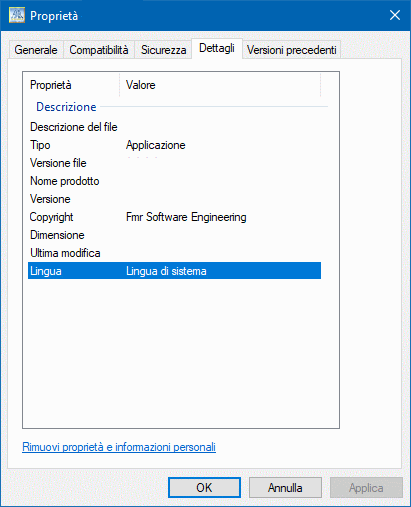The image size is (411, 507).
Task: Click the OK button
Action: [204, 488]
